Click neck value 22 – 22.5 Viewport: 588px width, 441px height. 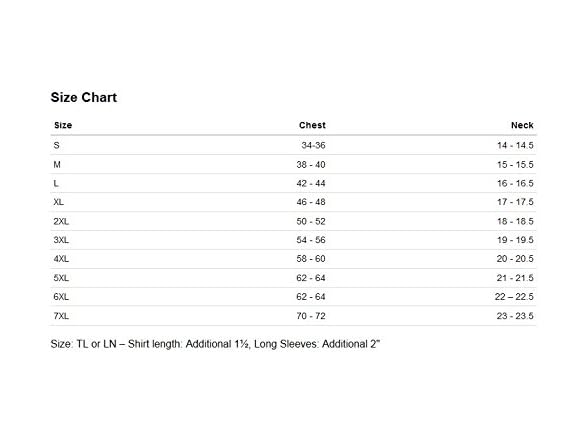click(514, 297)
